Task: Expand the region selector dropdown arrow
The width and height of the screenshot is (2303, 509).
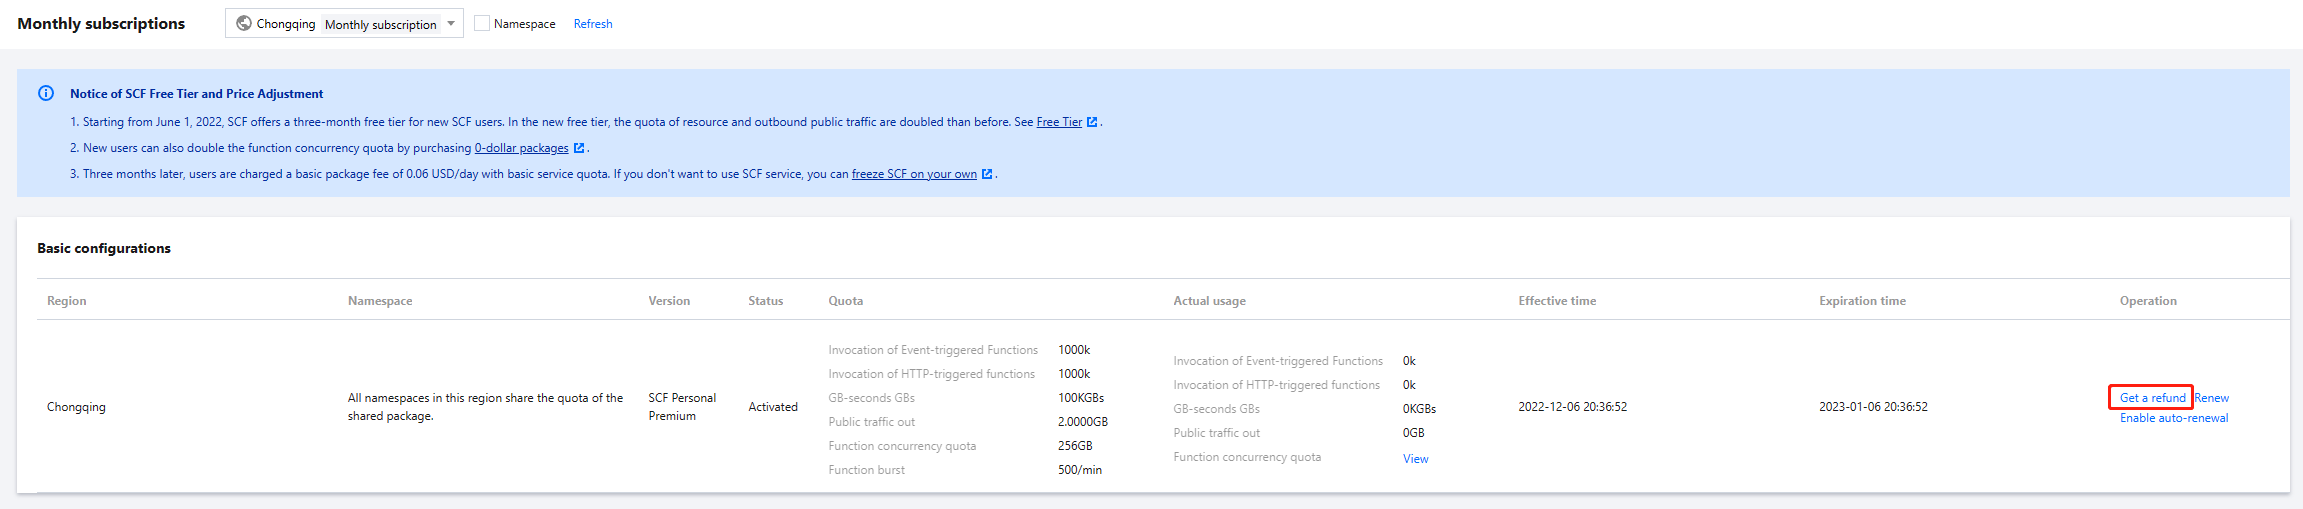Action: tap(451, 23)
